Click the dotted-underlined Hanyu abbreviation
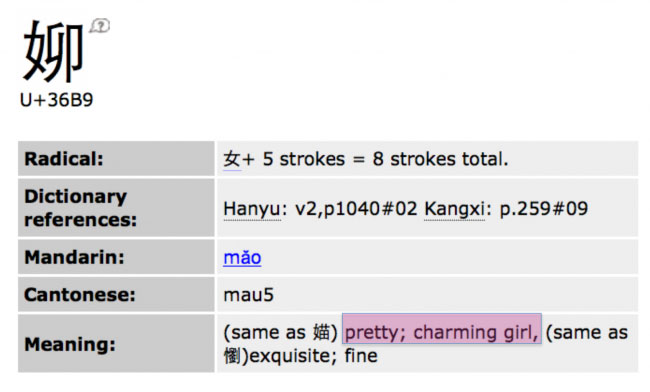The height and width of the screenshot is (392, 650). 252,209
